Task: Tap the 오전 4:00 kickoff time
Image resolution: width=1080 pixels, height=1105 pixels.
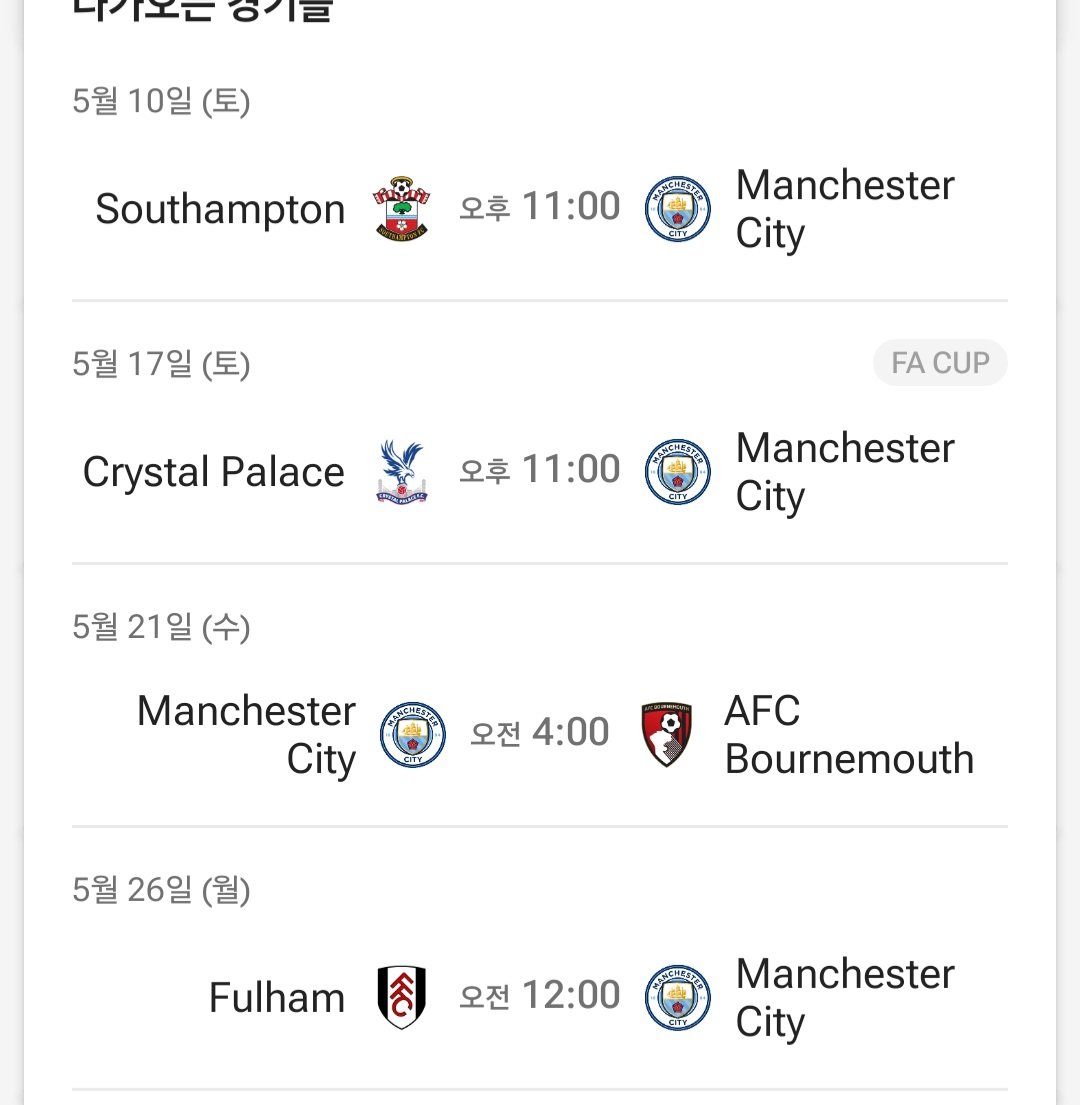Action: coord(540,732)
